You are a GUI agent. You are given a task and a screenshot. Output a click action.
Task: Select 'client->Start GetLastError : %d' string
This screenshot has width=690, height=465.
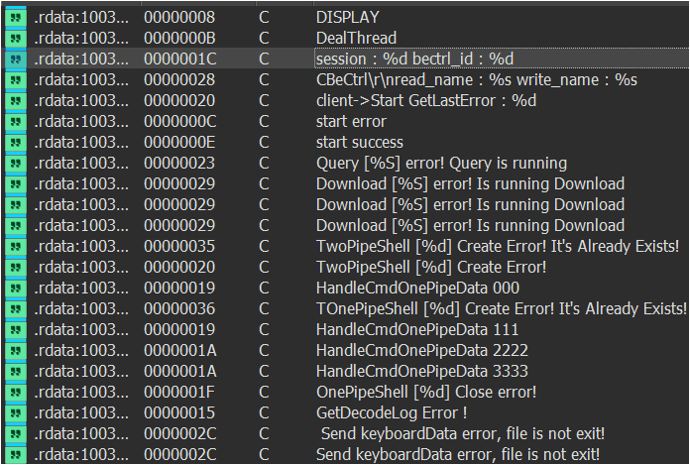pyautogui.click(x=426, y=100)
